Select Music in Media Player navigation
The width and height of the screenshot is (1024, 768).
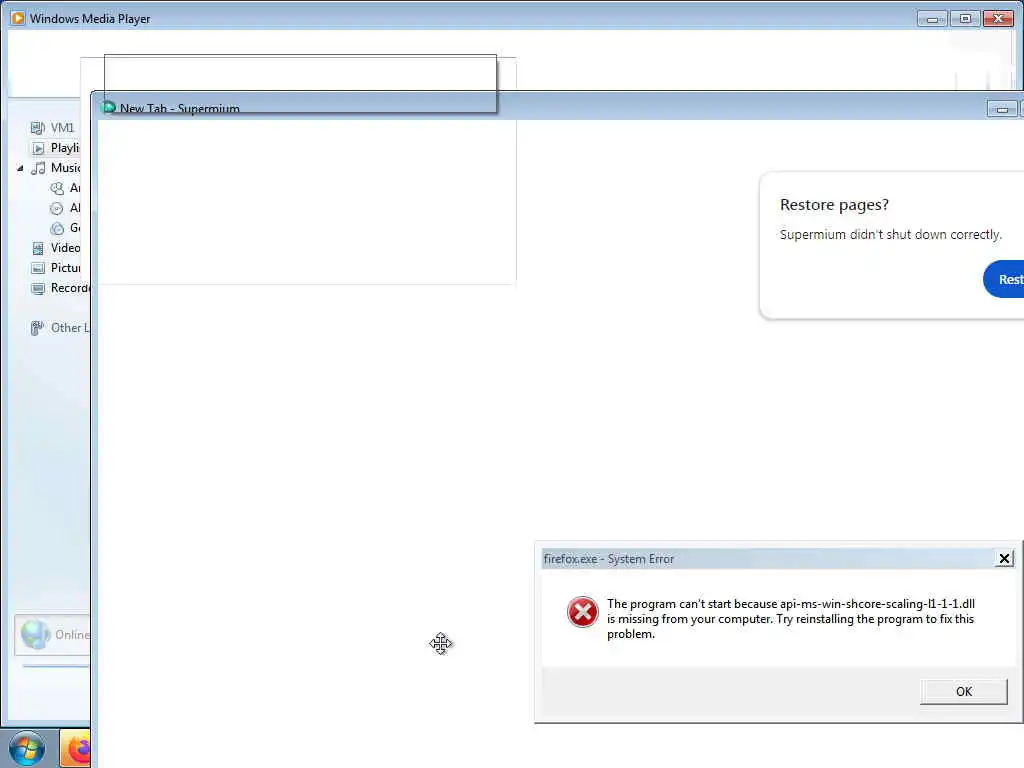(57, 168)
